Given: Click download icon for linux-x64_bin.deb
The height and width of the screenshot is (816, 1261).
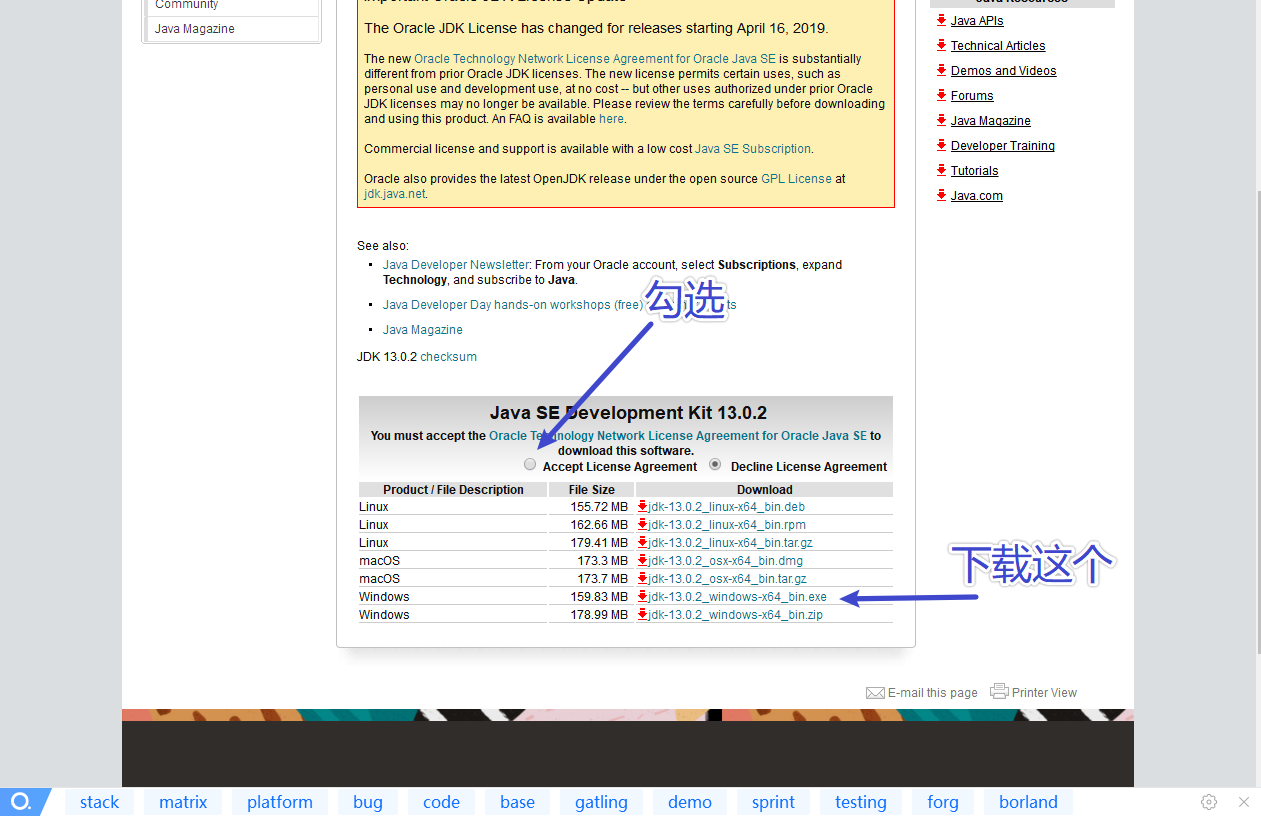Looking at the screenshot, I should [x=642, y=506].
